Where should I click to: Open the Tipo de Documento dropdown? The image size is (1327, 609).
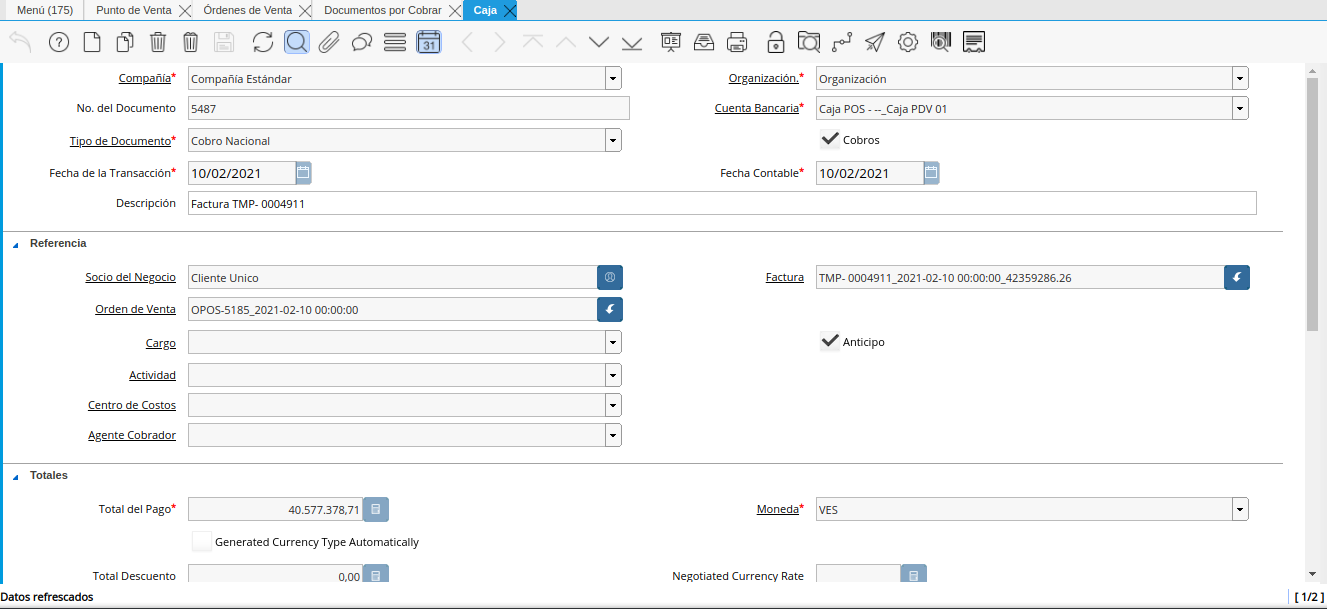click(613, 141)
